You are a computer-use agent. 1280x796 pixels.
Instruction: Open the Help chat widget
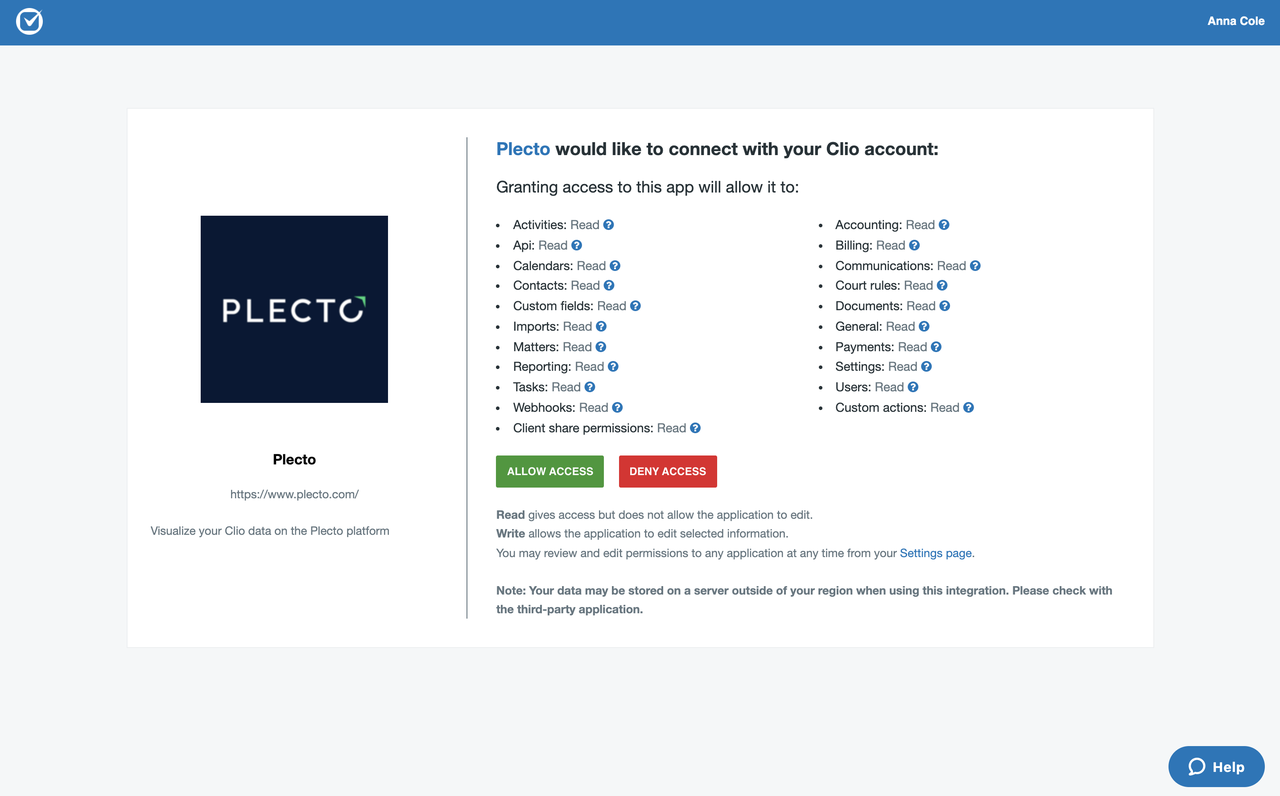click(x=1216, y=767)
